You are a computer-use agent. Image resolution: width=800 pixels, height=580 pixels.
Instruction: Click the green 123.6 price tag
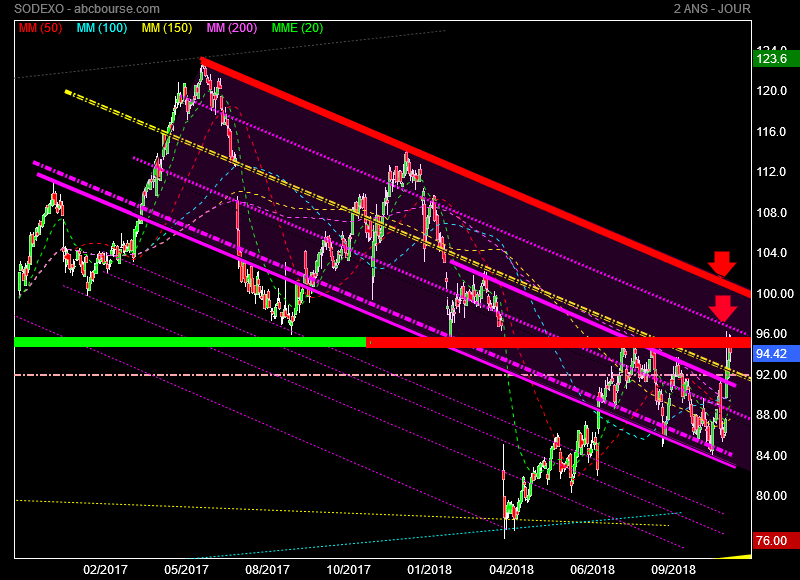point(776,59)
